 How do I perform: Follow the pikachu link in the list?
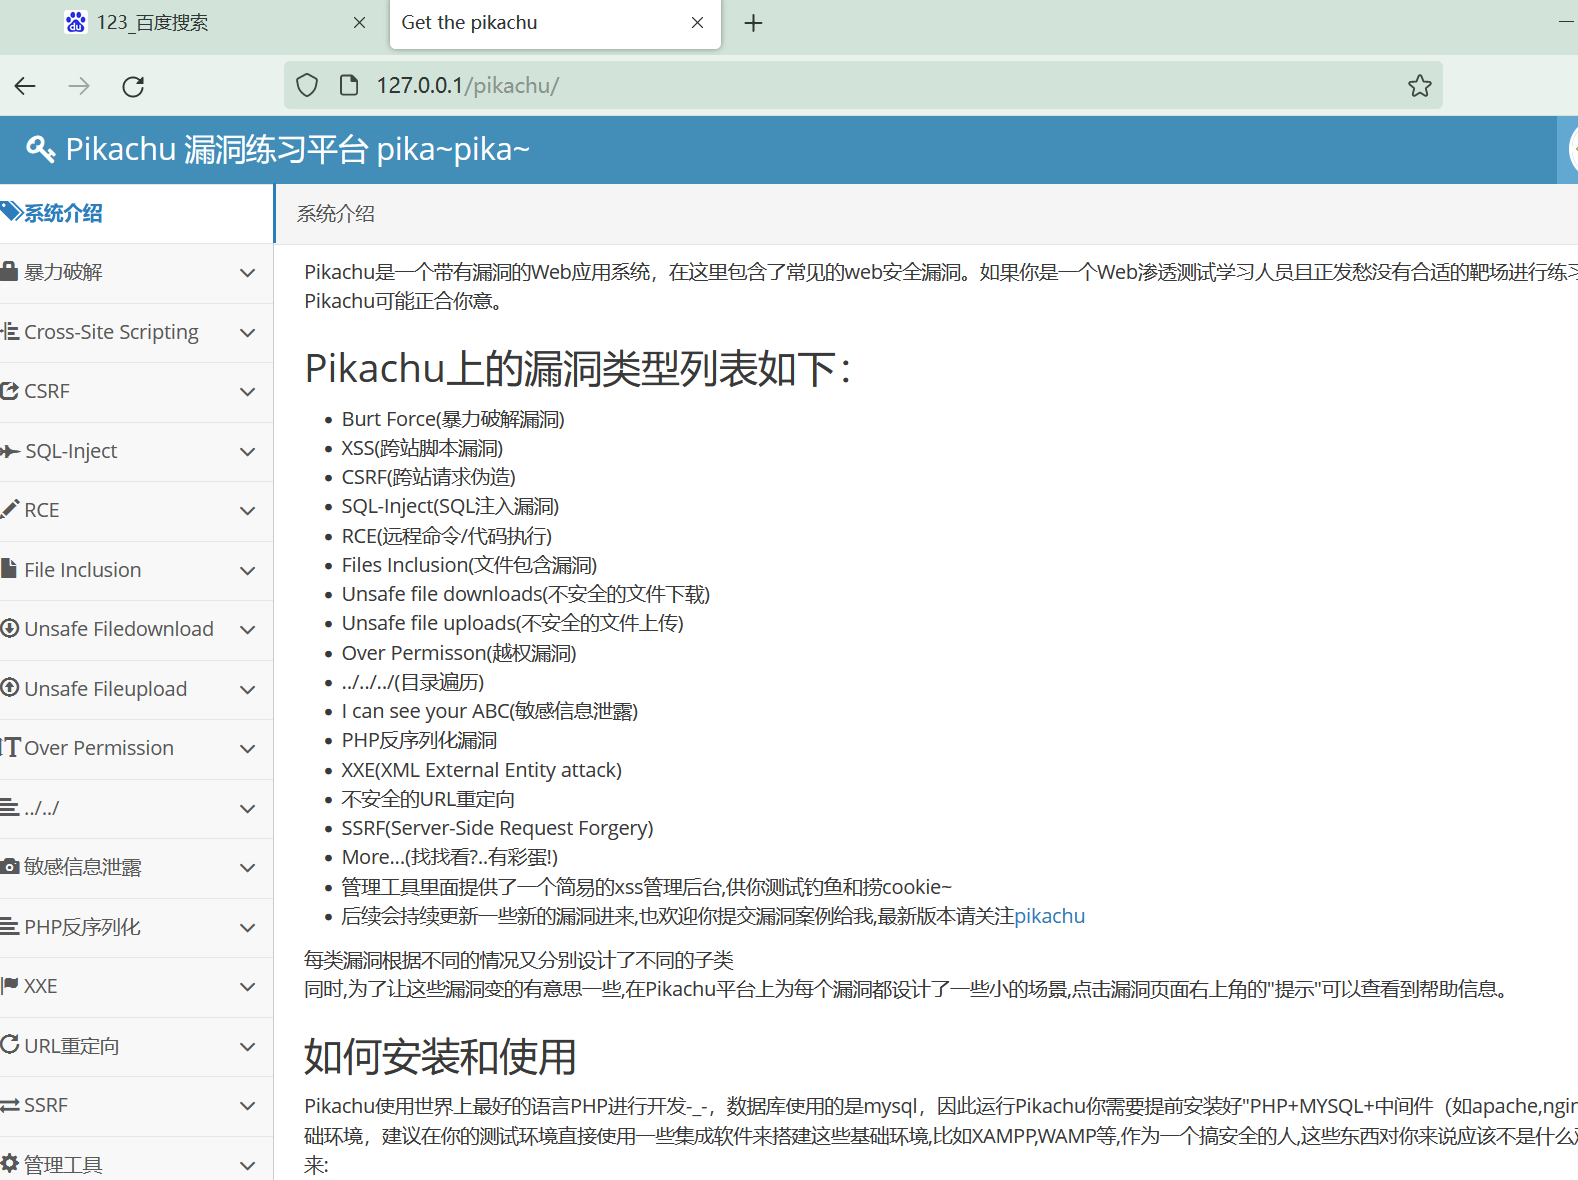1049,916
